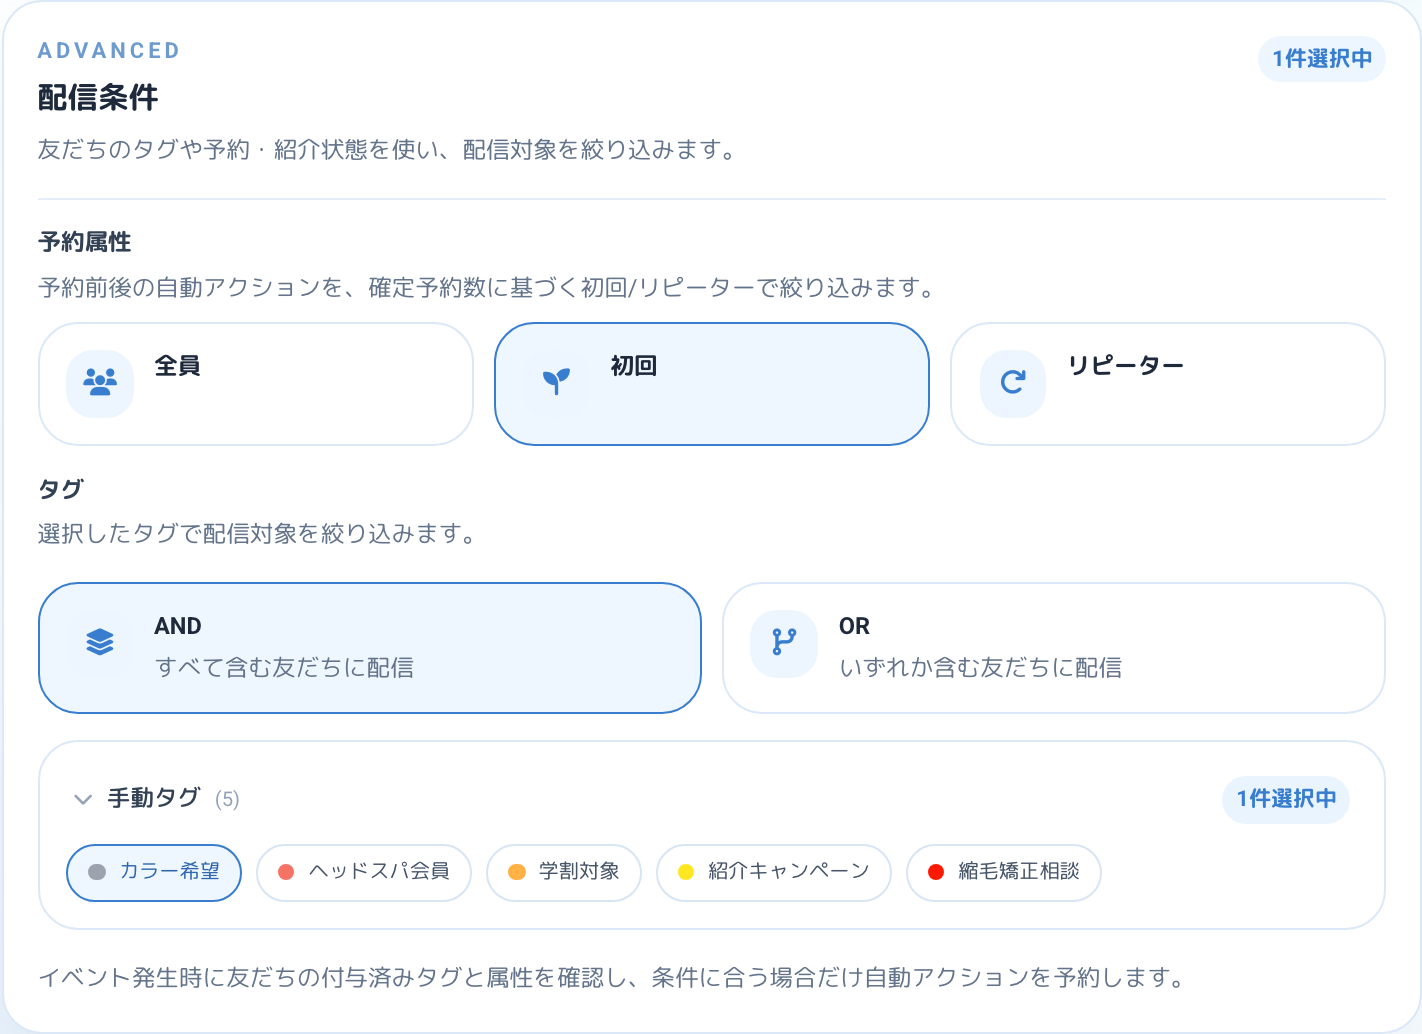Click the refresh icon on リピーター card
This screenshot has height=1034, width=1422.
pos(1013,382)
